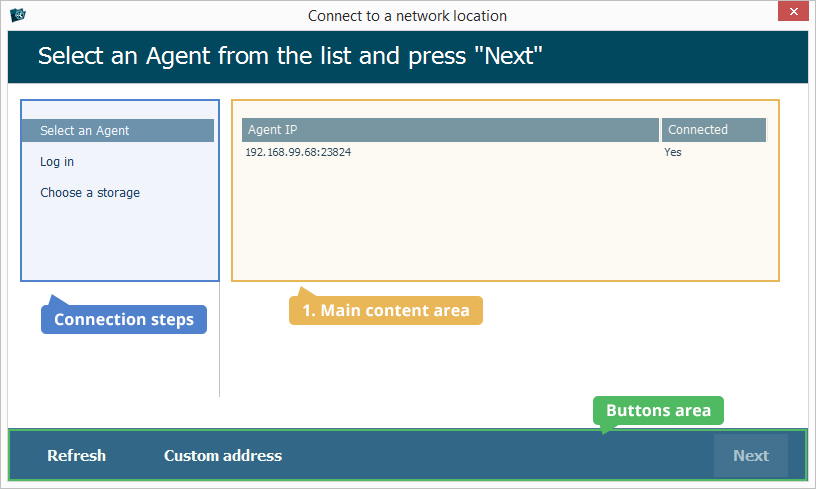Click empty bar space between Custom address and Next
Viewport: 816px width, 489px height.
pyautogui.click(x=500, y=456)
